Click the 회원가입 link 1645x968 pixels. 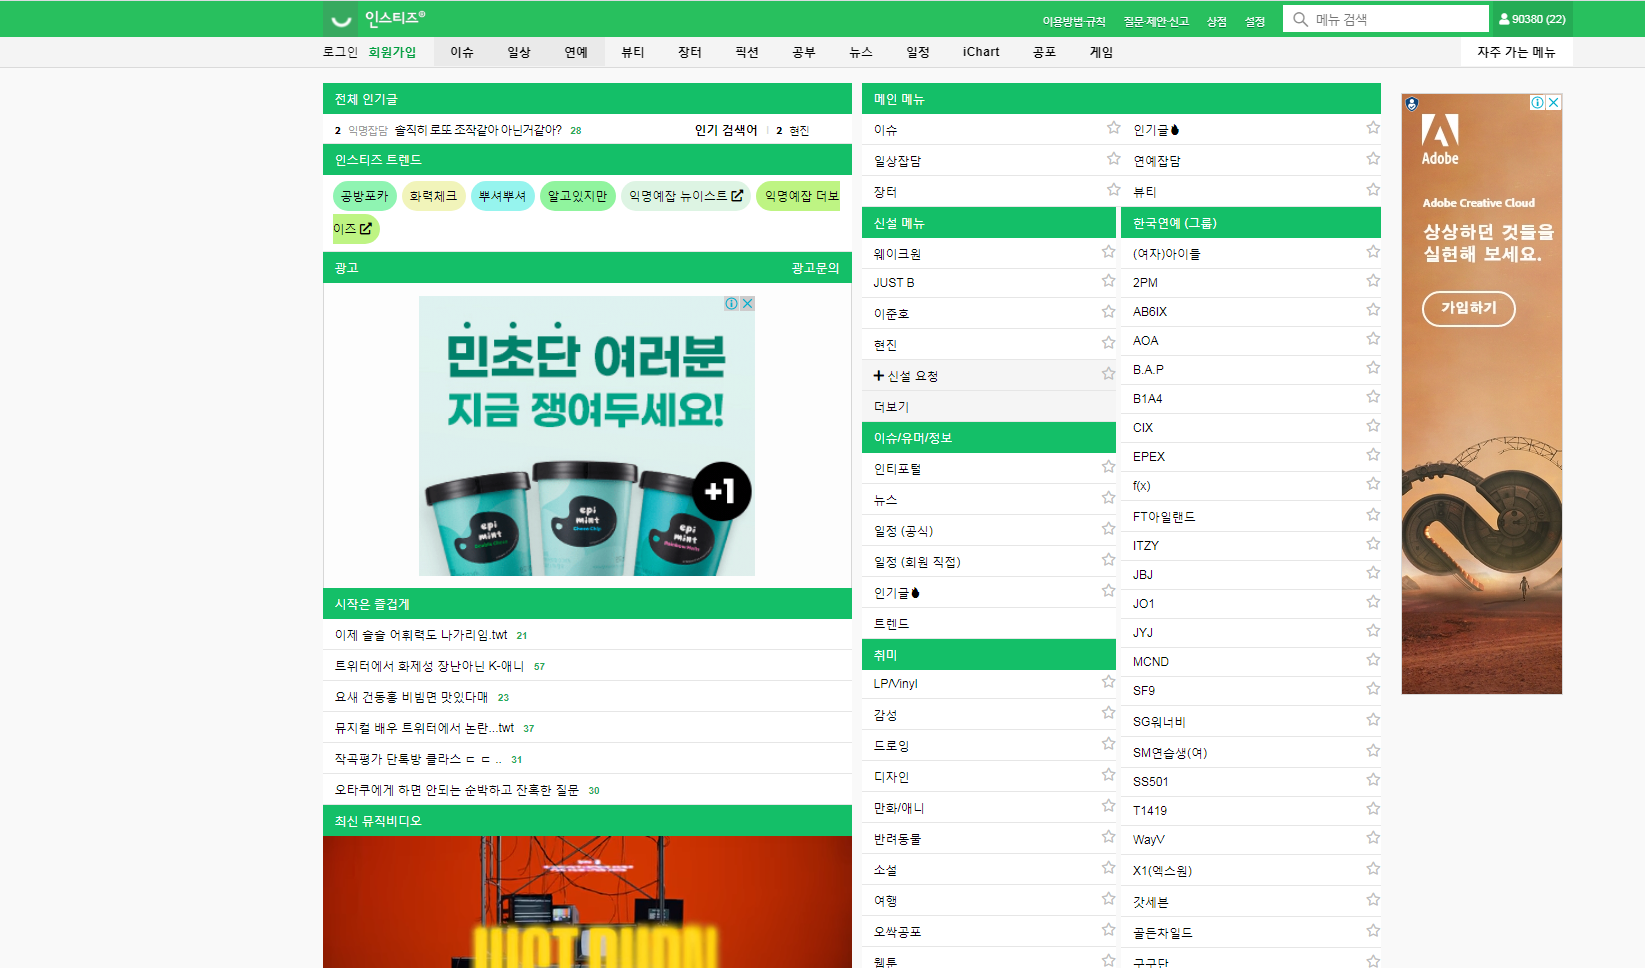[392, 52]
